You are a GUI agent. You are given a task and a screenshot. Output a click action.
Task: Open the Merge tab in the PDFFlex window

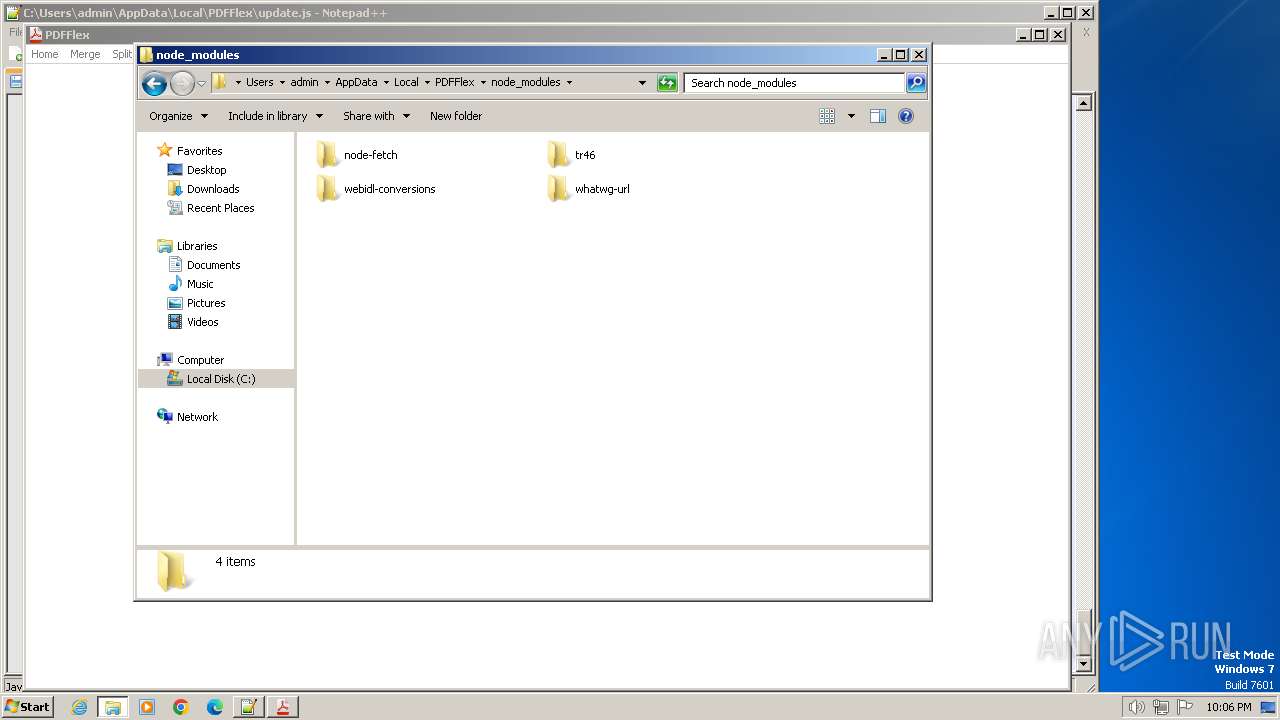[85, 54]
